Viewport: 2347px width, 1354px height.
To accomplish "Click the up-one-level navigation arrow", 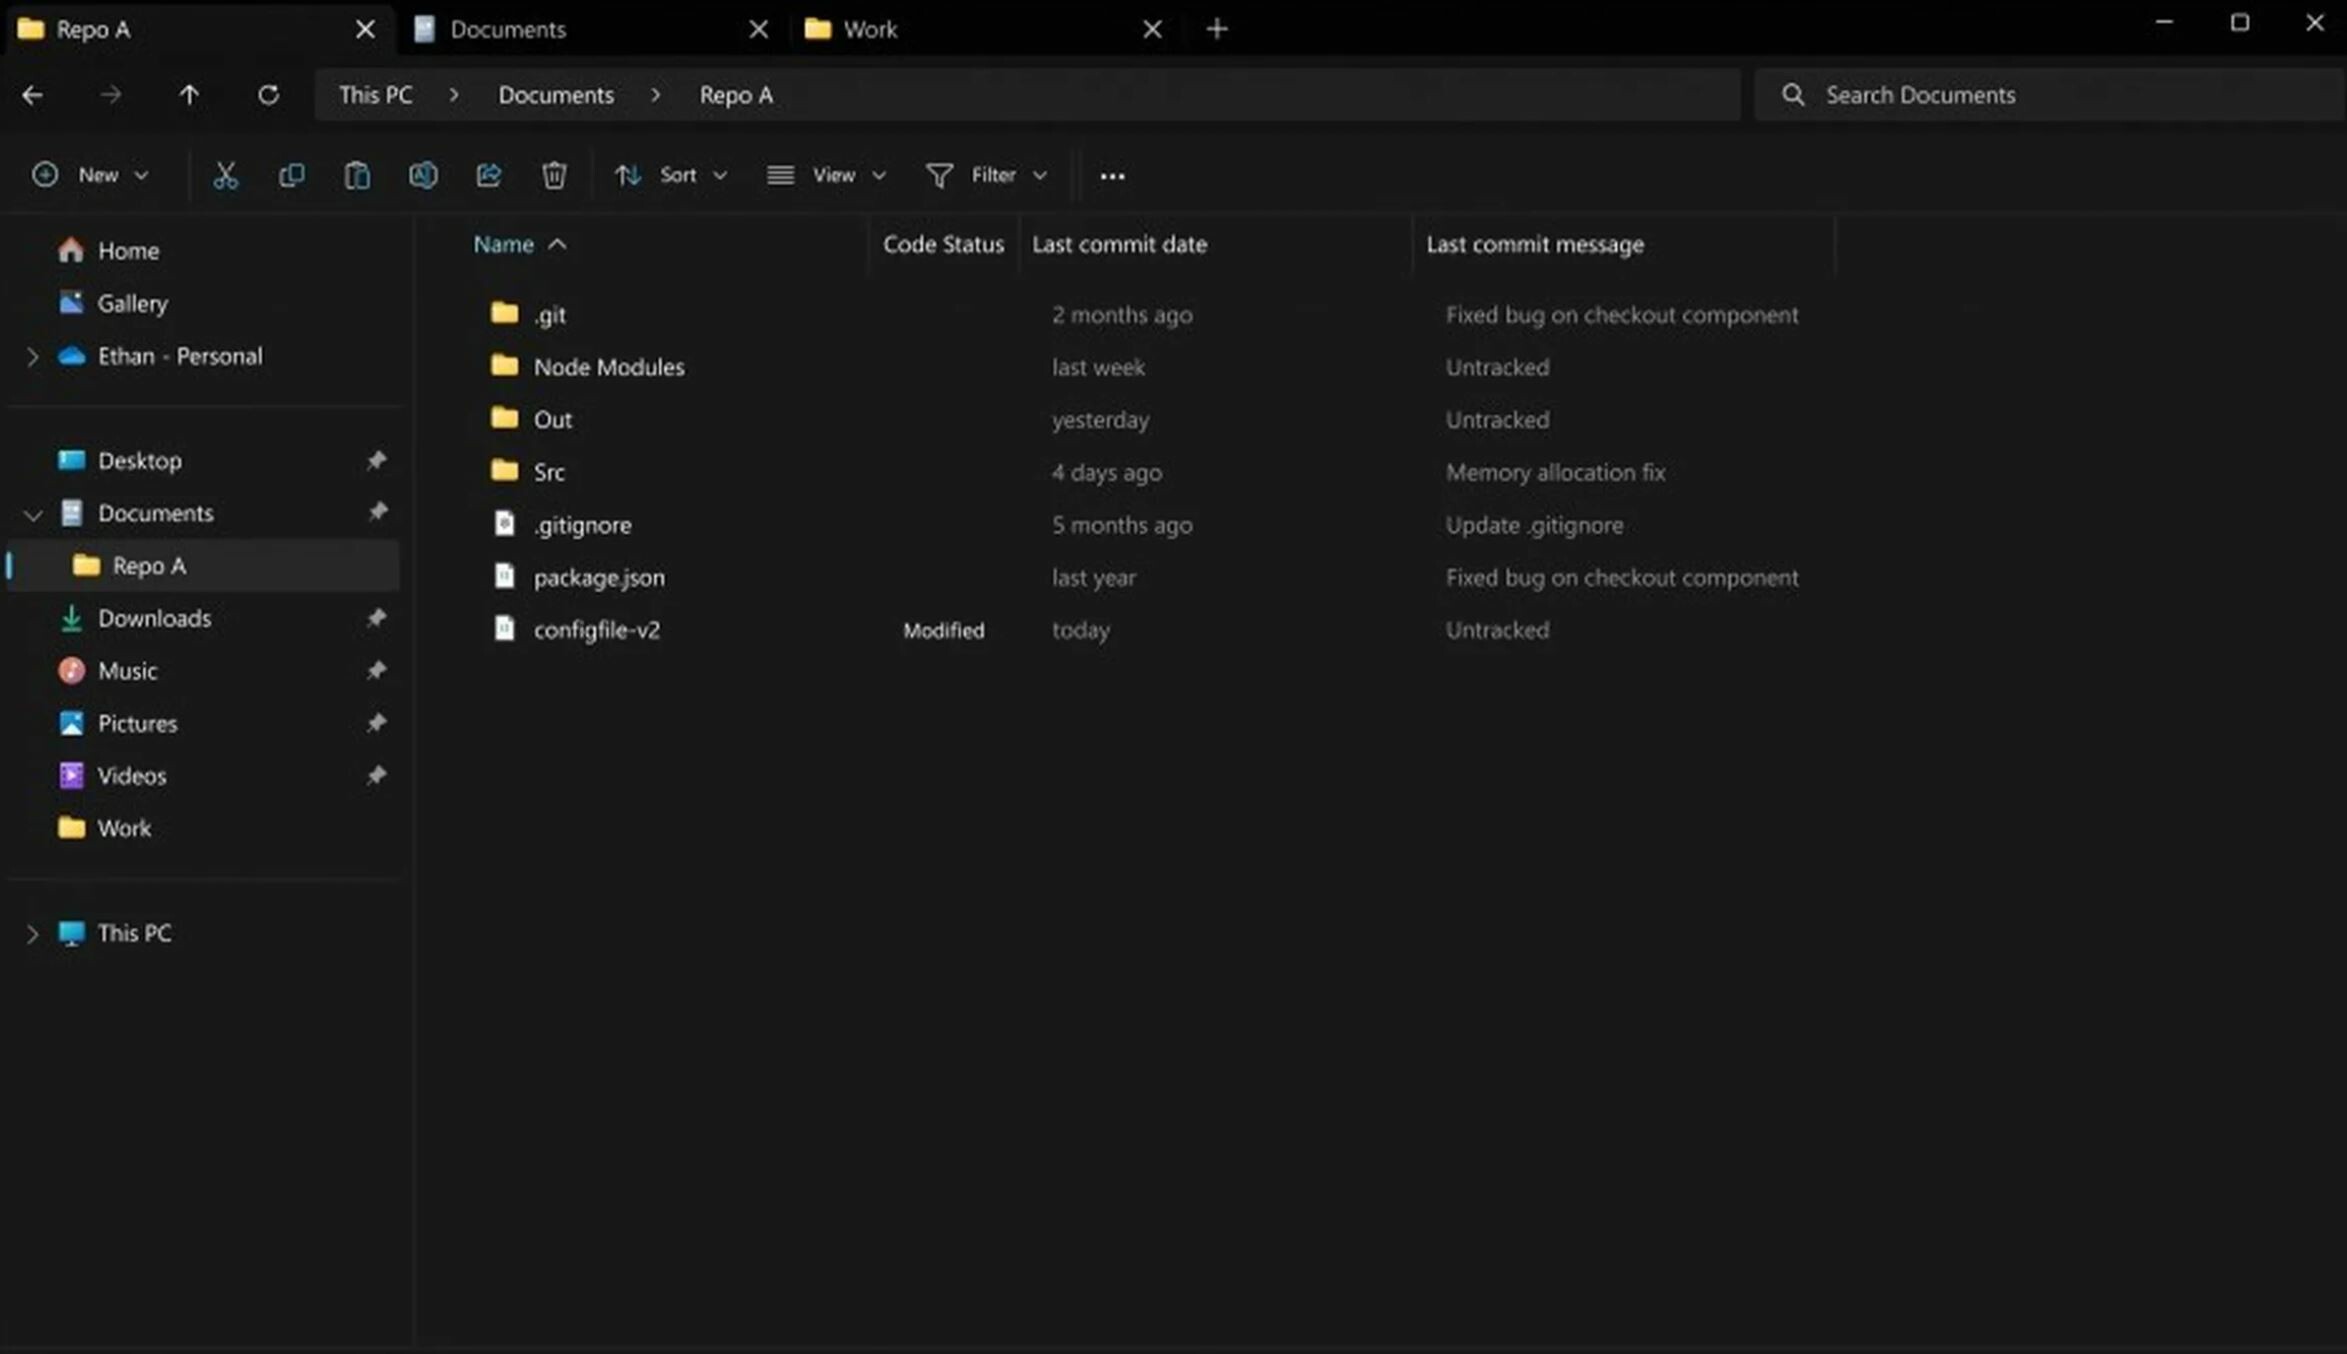I will [189, 94].
